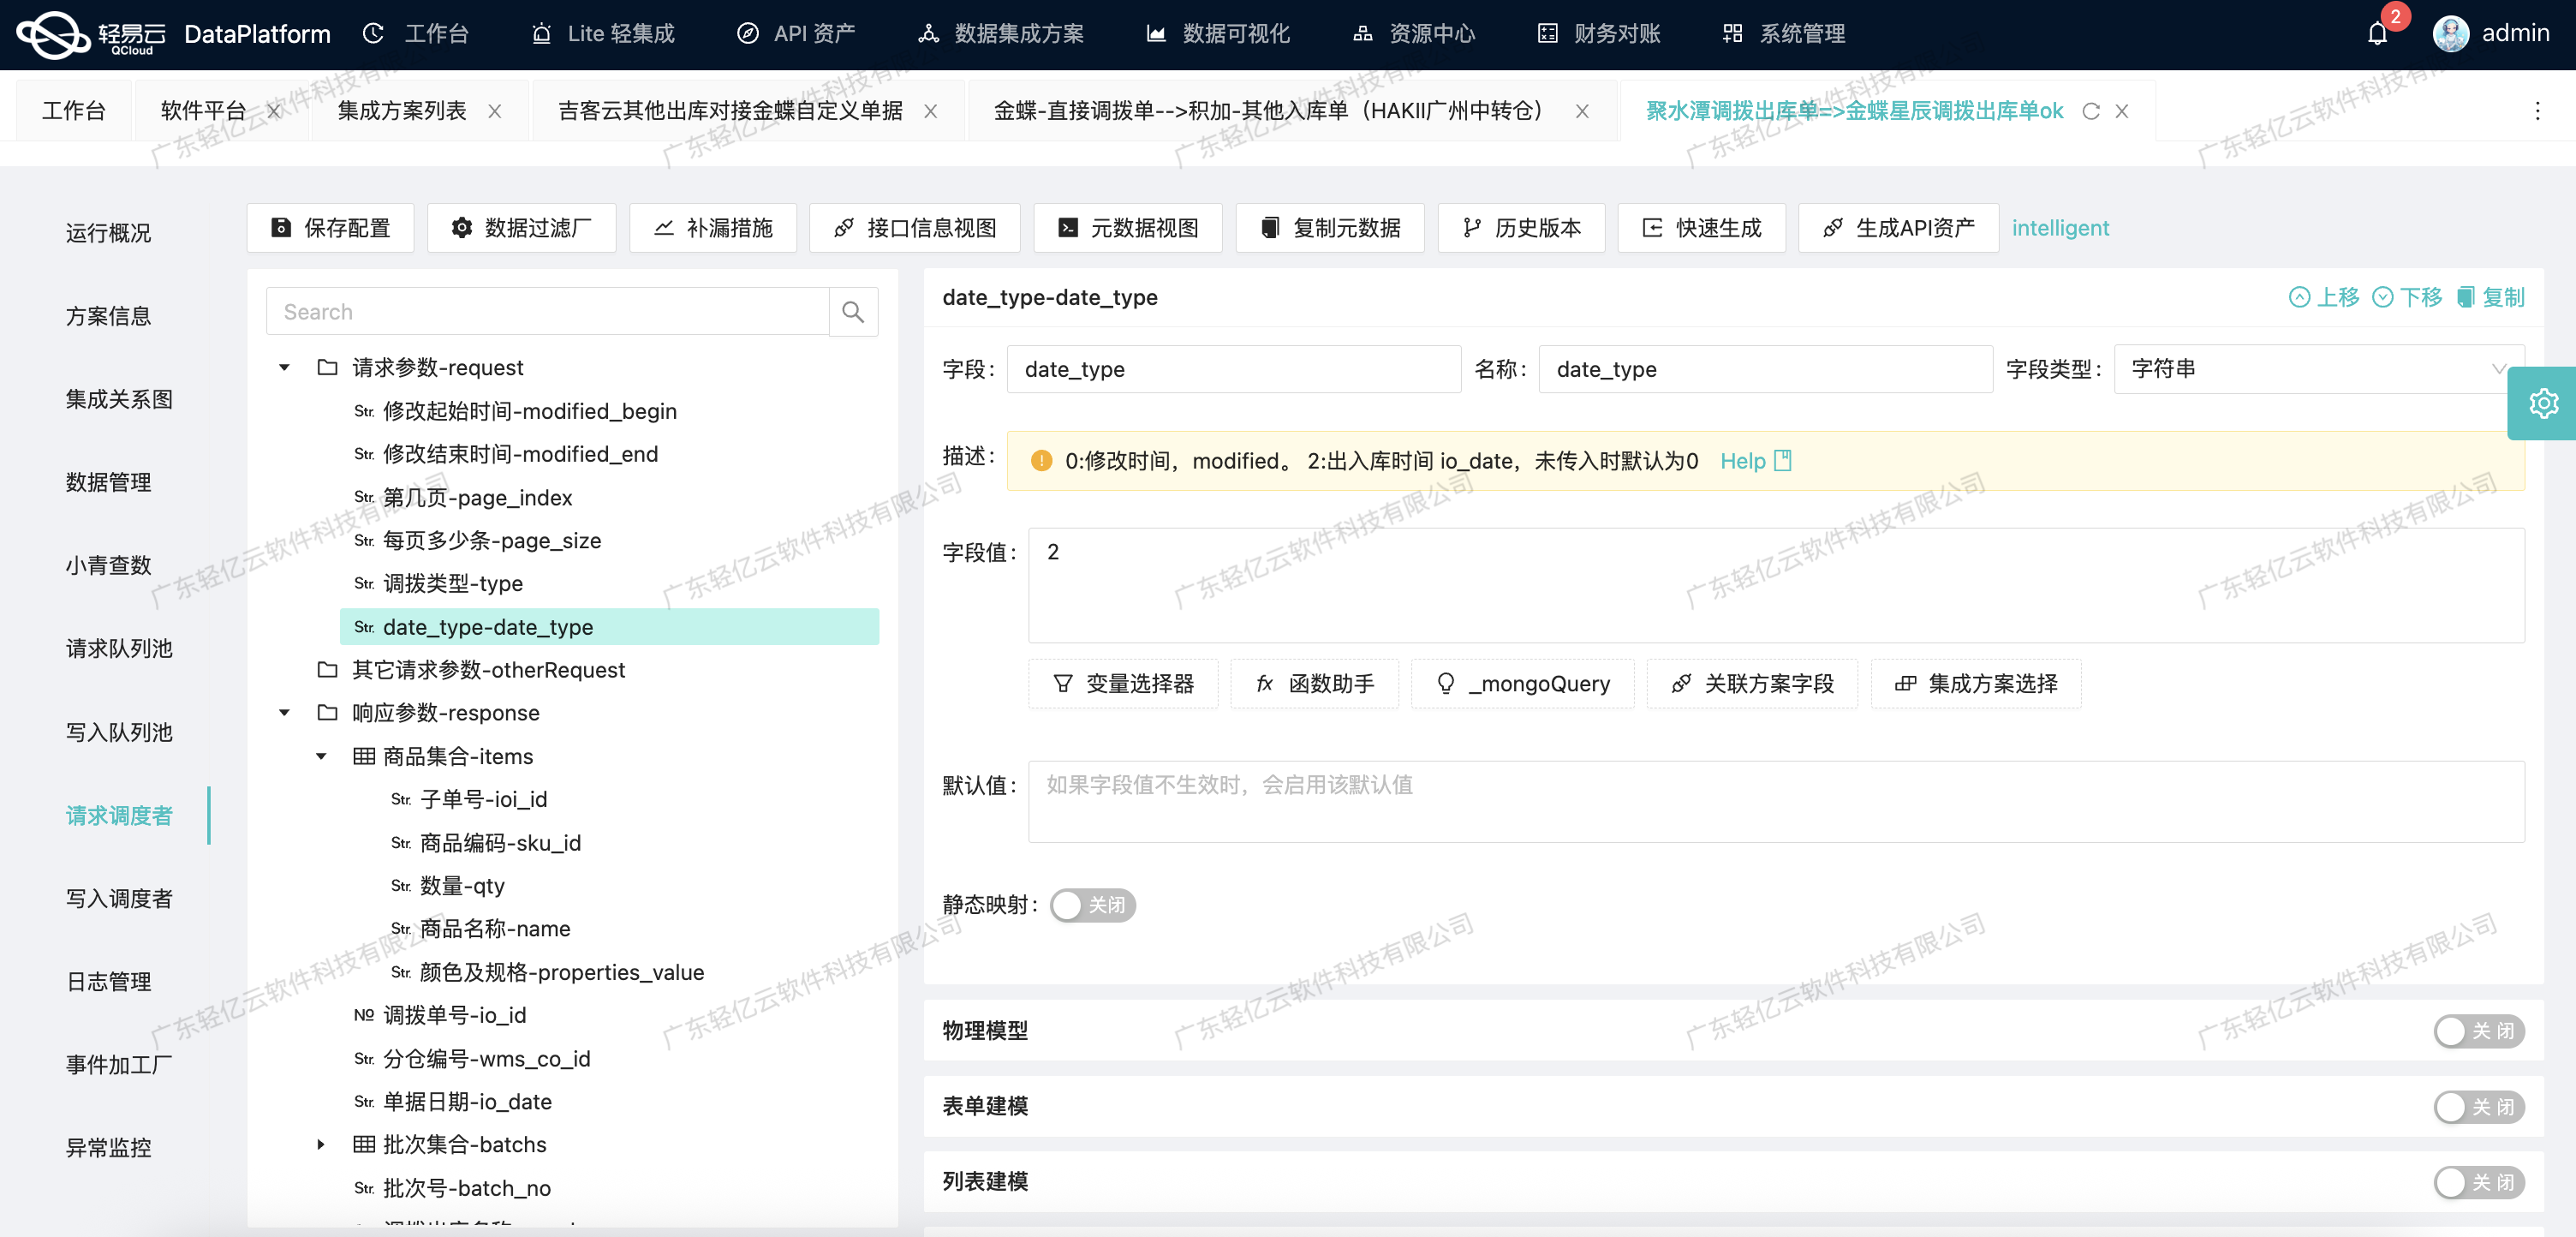The image size is (2576, 1237).
Task: Click the intelligent link
Action: [x=2060, y=228]
